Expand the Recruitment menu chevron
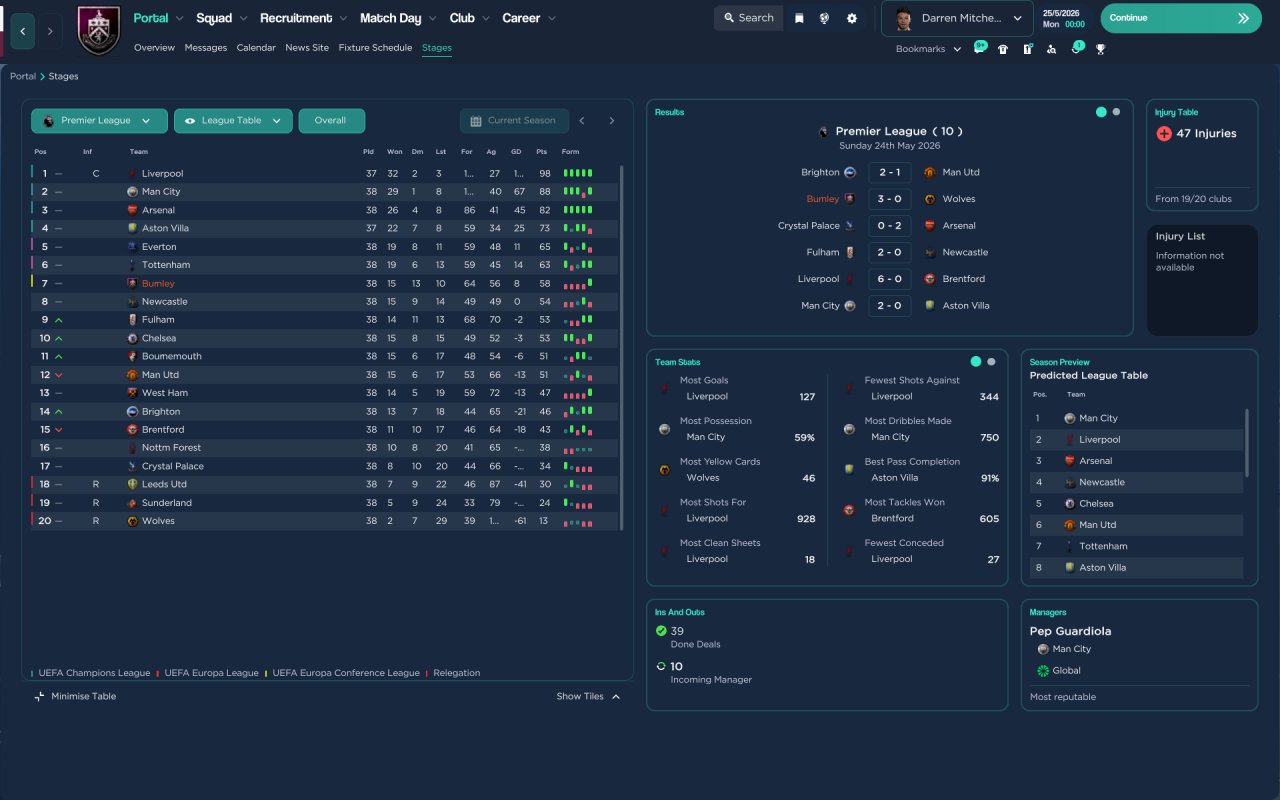Screen dimensions: 1280x800 click(x=343, y=19)
